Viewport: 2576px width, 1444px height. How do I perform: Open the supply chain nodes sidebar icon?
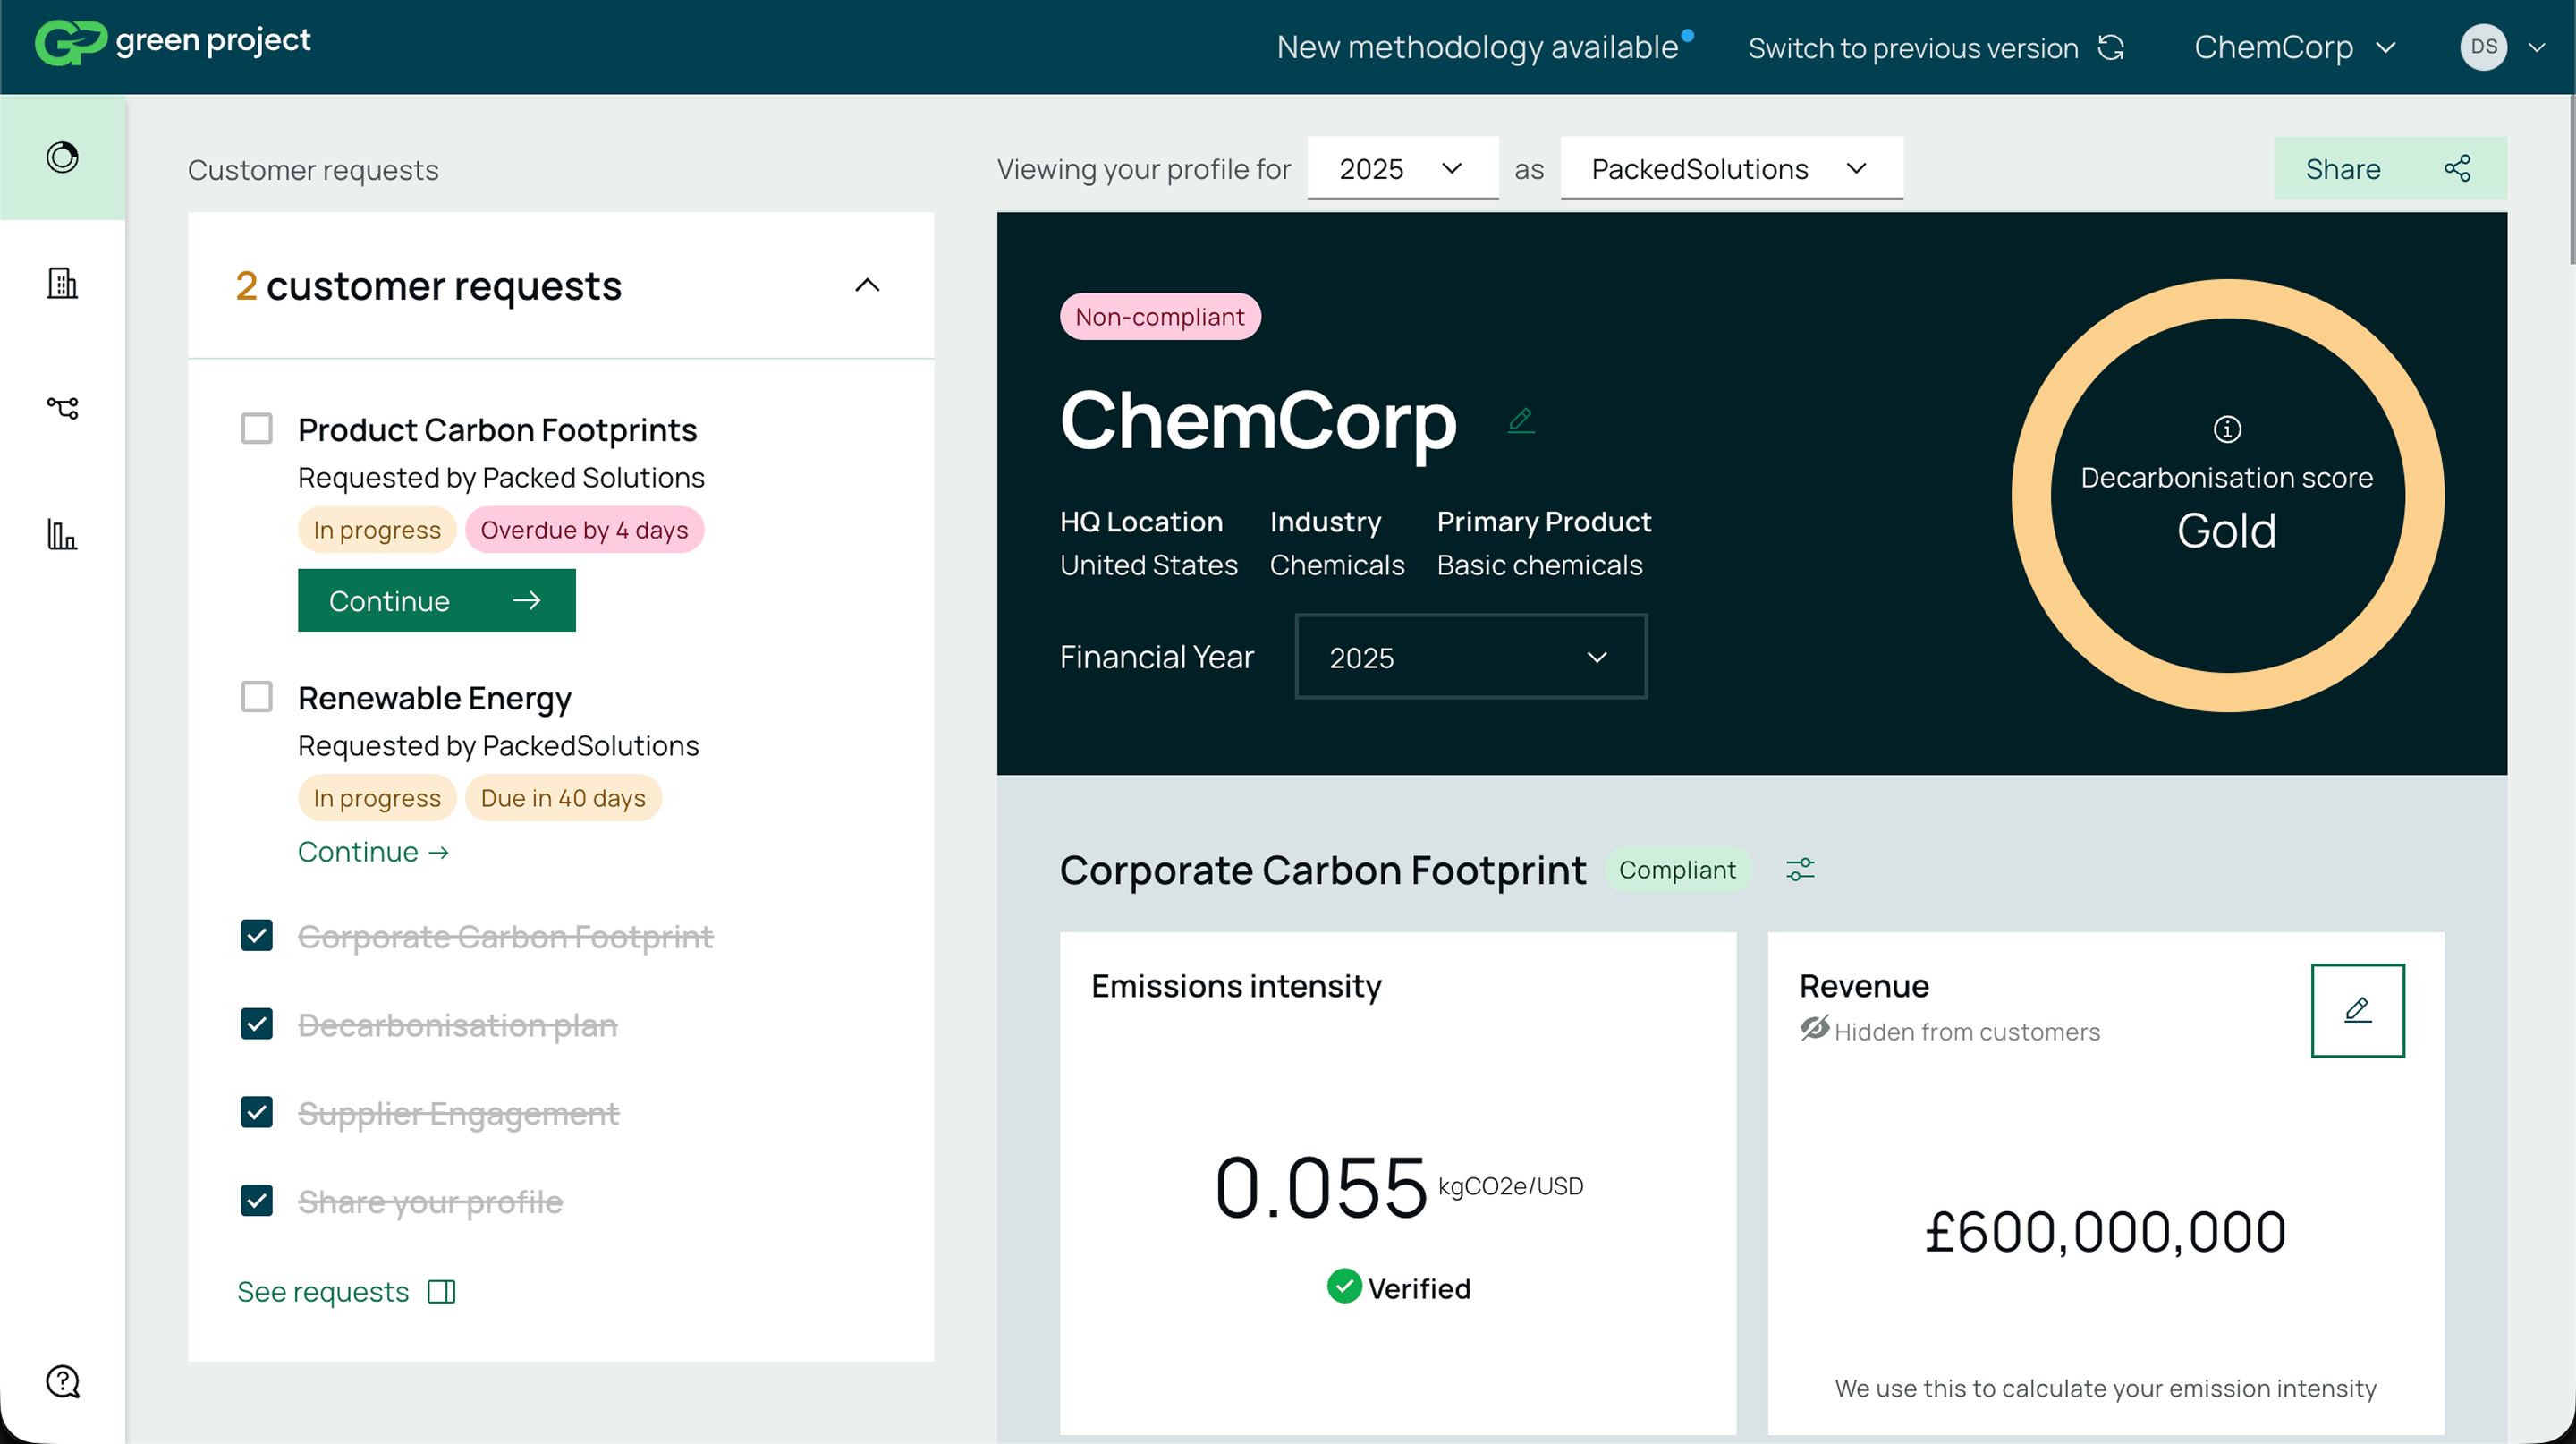coord(62,408)
